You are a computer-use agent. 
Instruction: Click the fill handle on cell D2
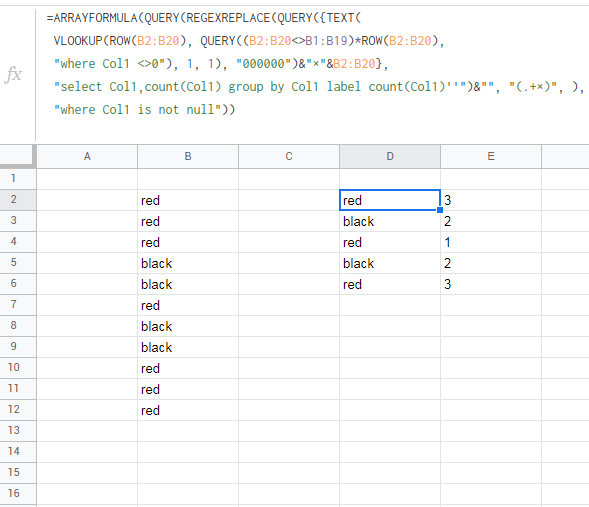pos(440,210)
